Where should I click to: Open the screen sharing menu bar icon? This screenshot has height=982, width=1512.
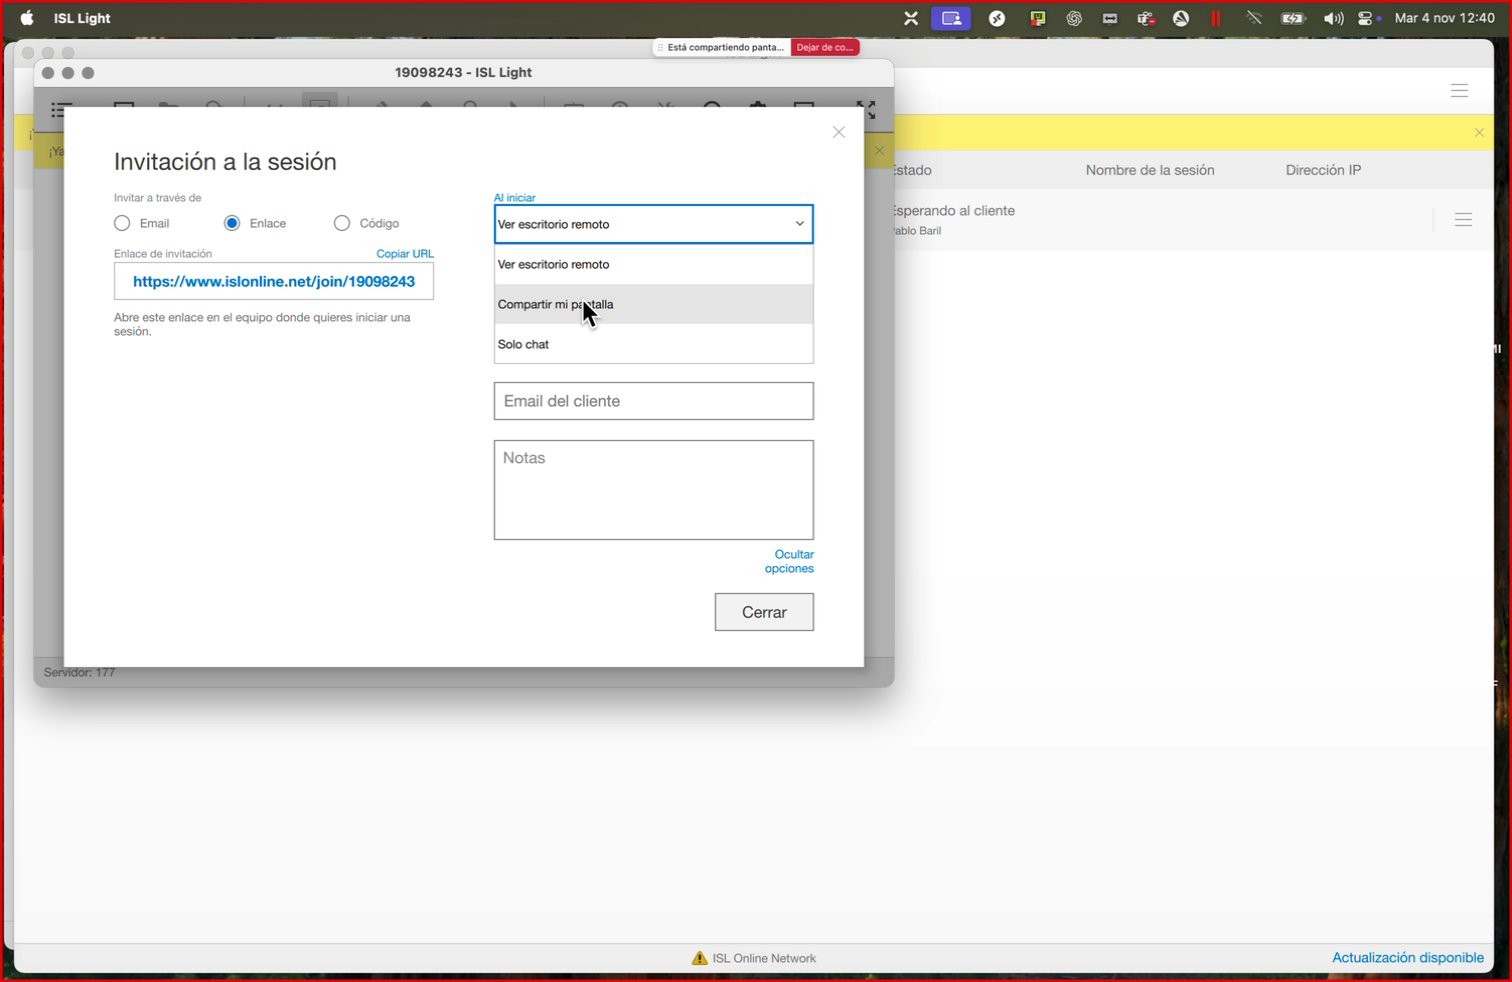pos(951,18)
